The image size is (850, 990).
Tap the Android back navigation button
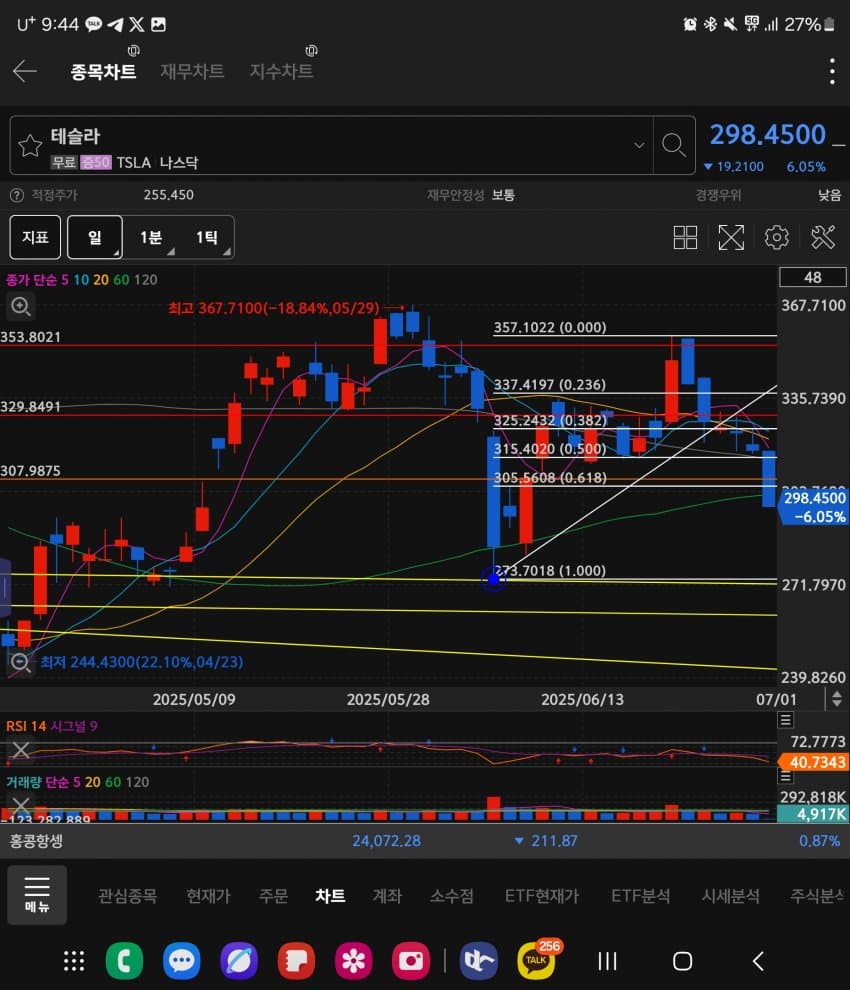tap(758, 961)
